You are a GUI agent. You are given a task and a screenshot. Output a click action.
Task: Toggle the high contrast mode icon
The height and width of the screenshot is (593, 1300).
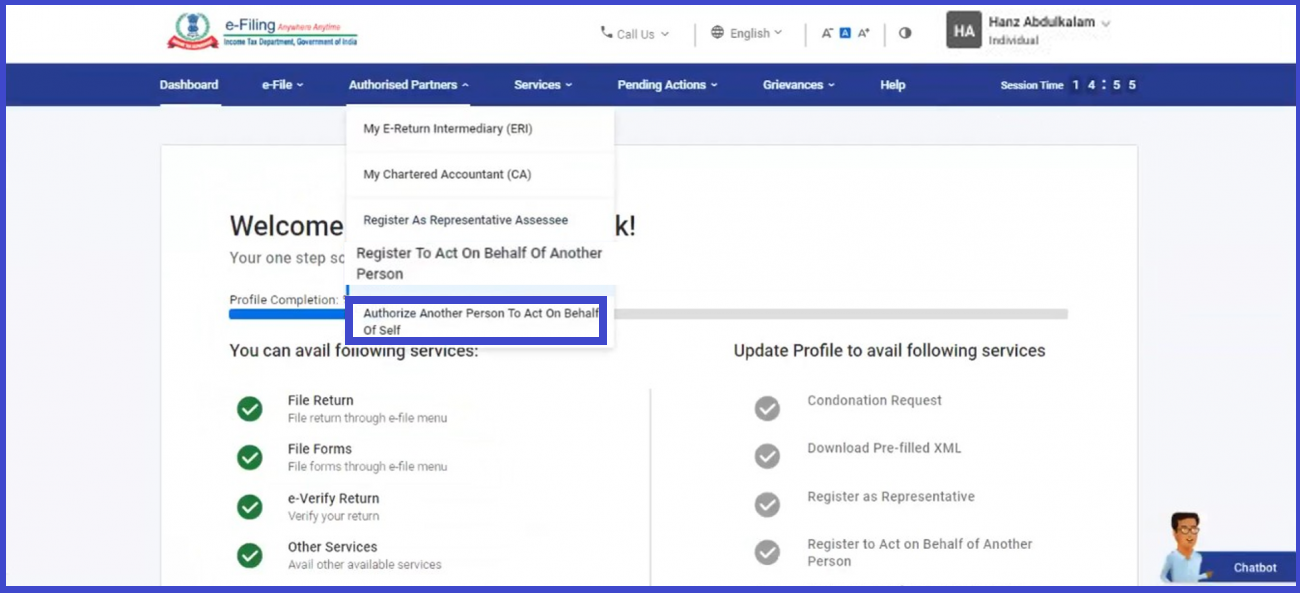(905, 33)
